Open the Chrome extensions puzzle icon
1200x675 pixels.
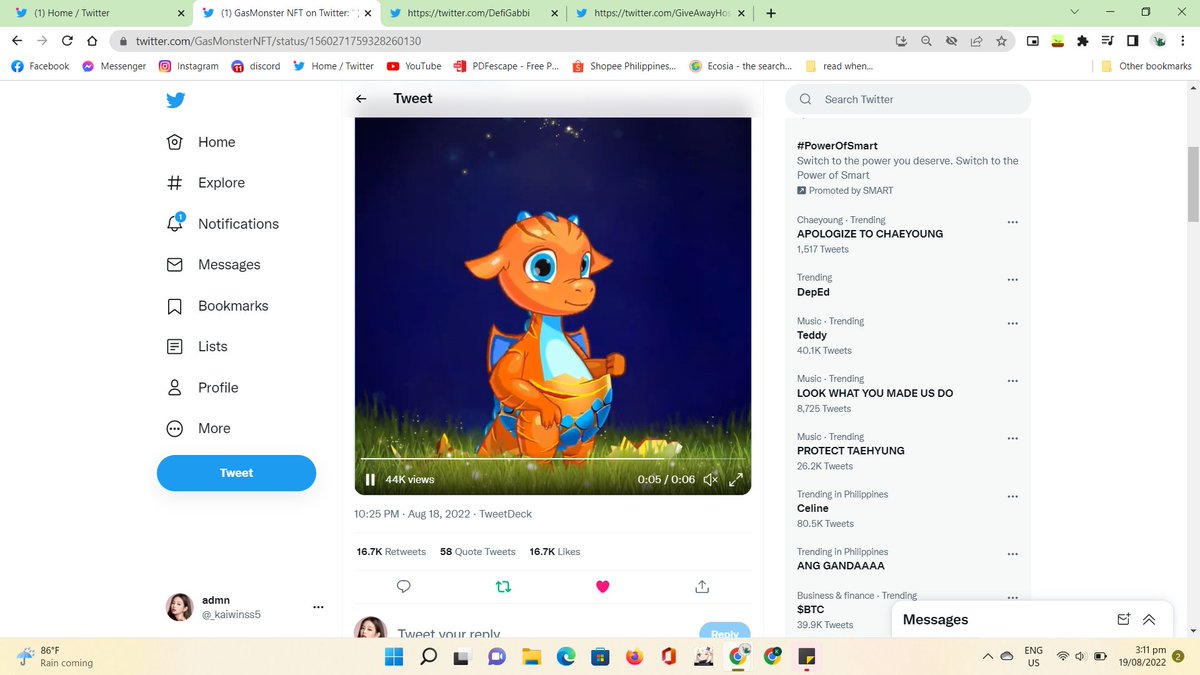tap(1082, 41)
